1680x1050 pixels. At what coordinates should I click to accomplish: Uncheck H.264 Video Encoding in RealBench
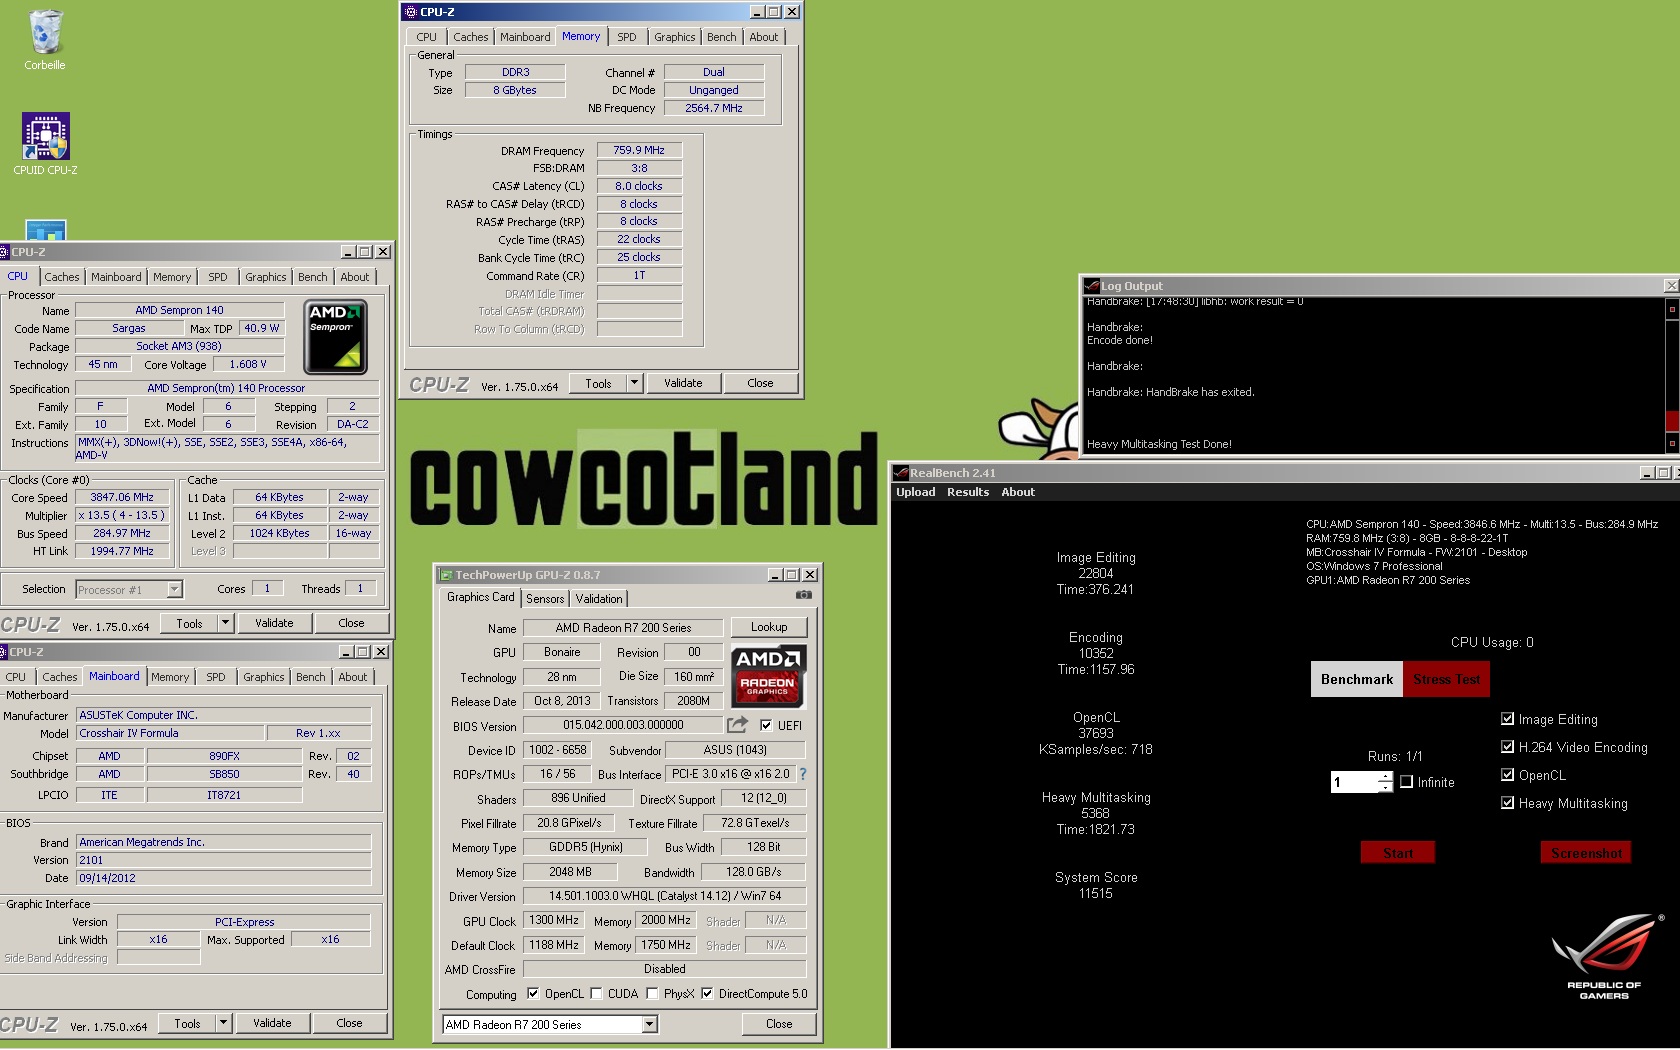click(x=1508, y=746)
